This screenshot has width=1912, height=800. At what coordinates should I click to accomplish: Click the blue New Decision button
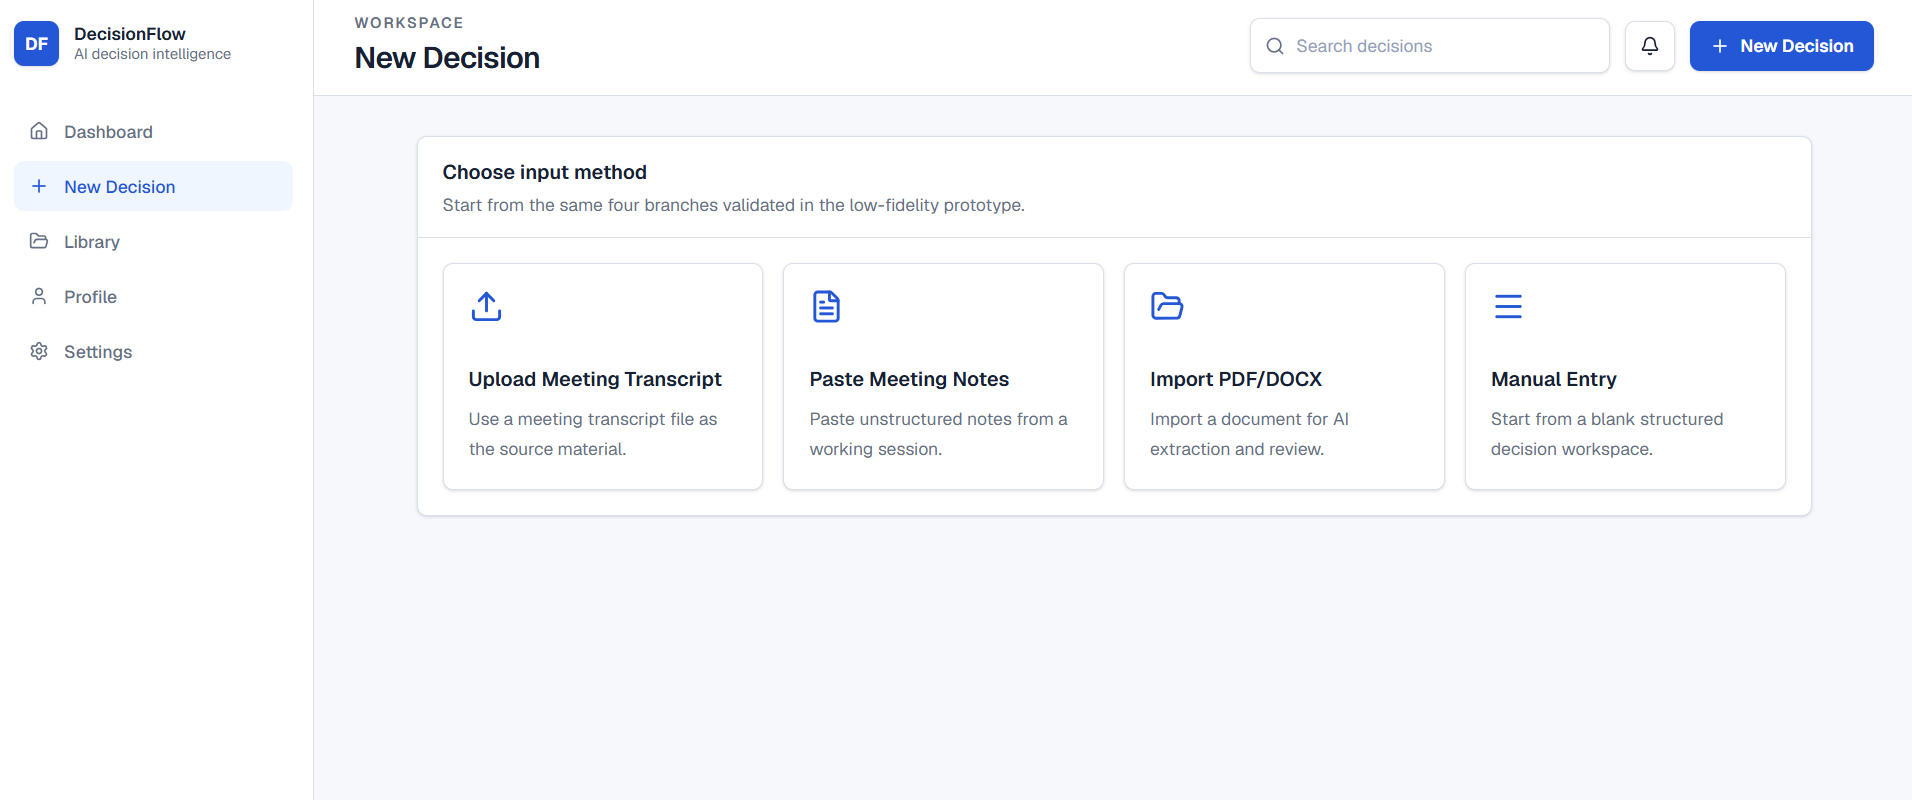coord(1782,46)
